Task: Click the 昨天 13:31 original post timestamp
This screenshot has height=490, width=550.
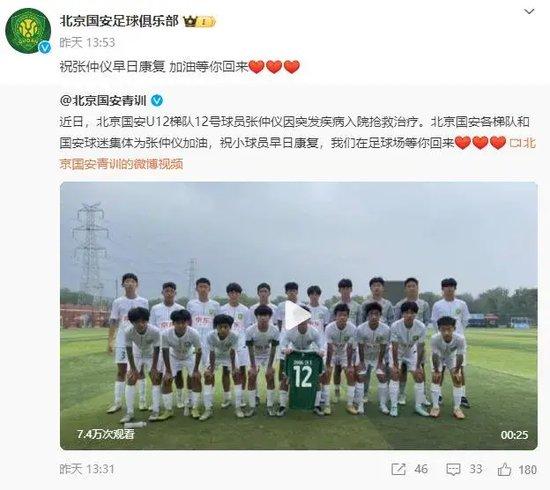Action: coord(87,469)
